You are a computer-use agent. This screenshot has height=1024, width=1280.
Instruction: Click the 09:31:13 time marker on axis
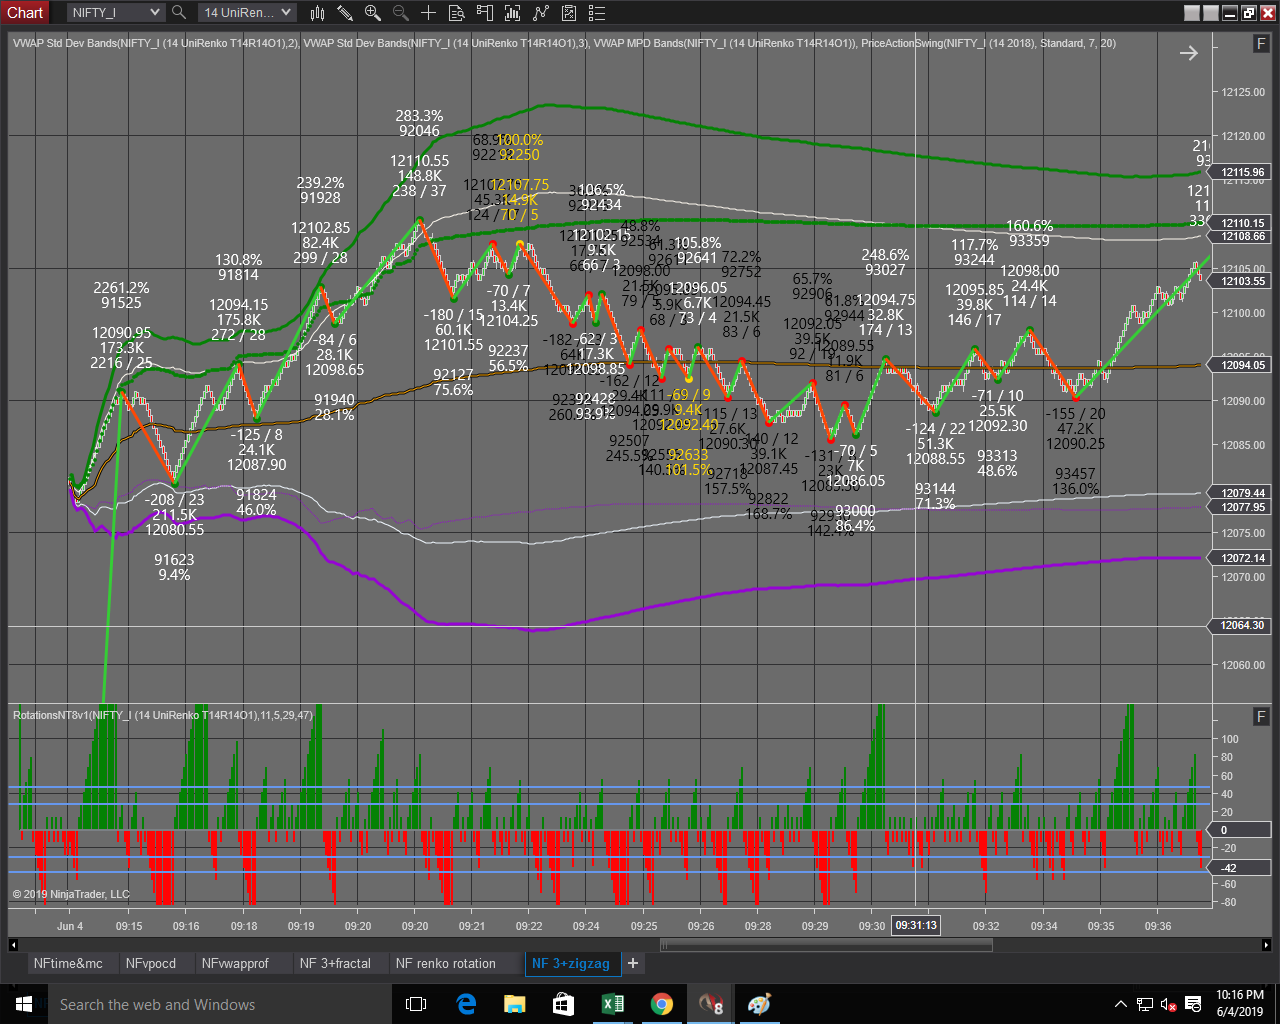(916, 926)
